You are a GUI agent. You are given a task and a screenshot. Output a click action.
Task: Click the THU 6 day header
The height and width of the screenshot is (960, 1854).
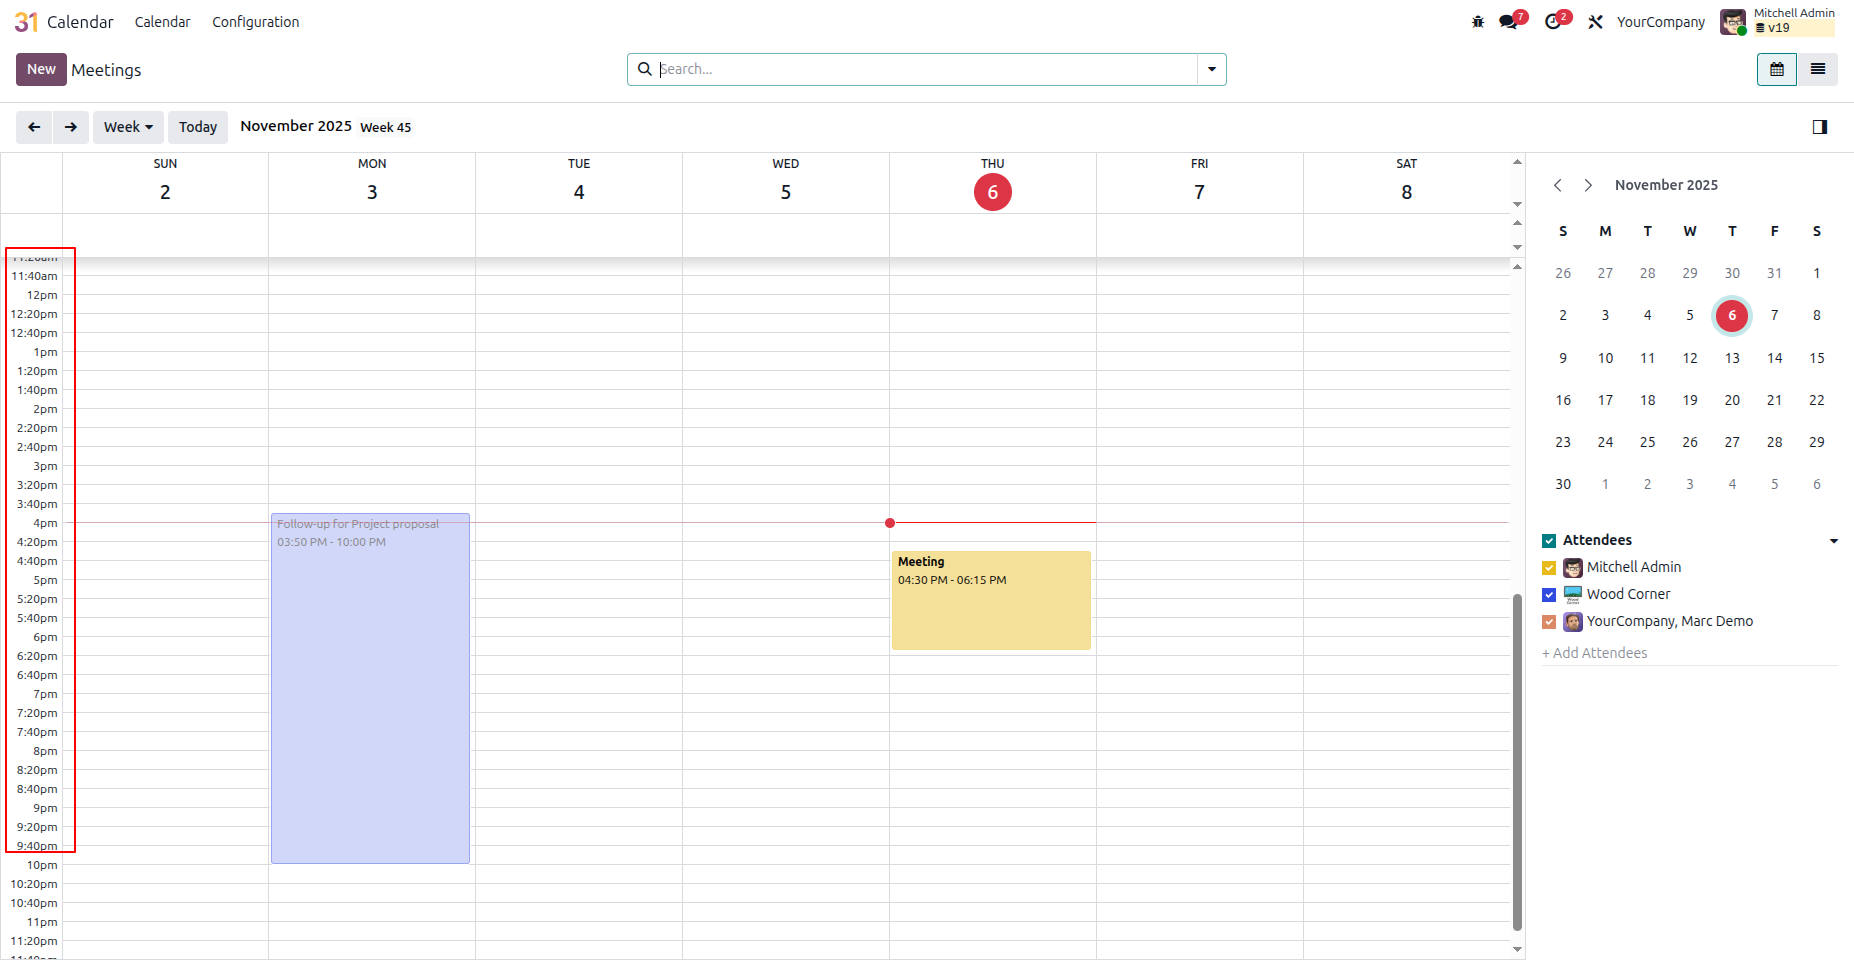tap(993, 182)
